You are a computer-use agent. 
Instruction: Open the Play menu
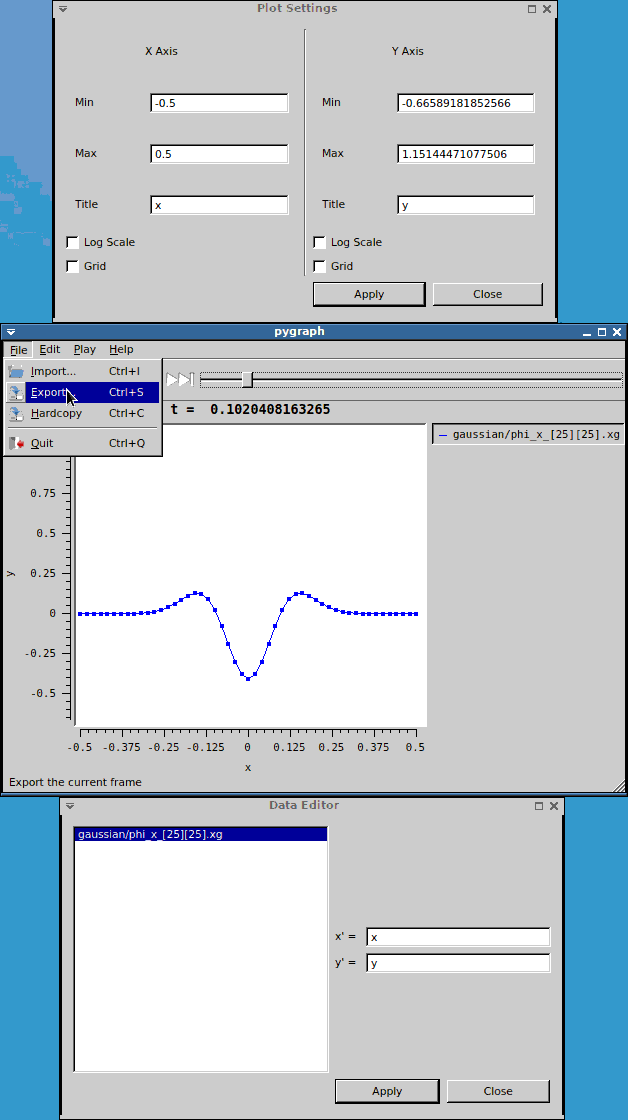pos(85,350)
